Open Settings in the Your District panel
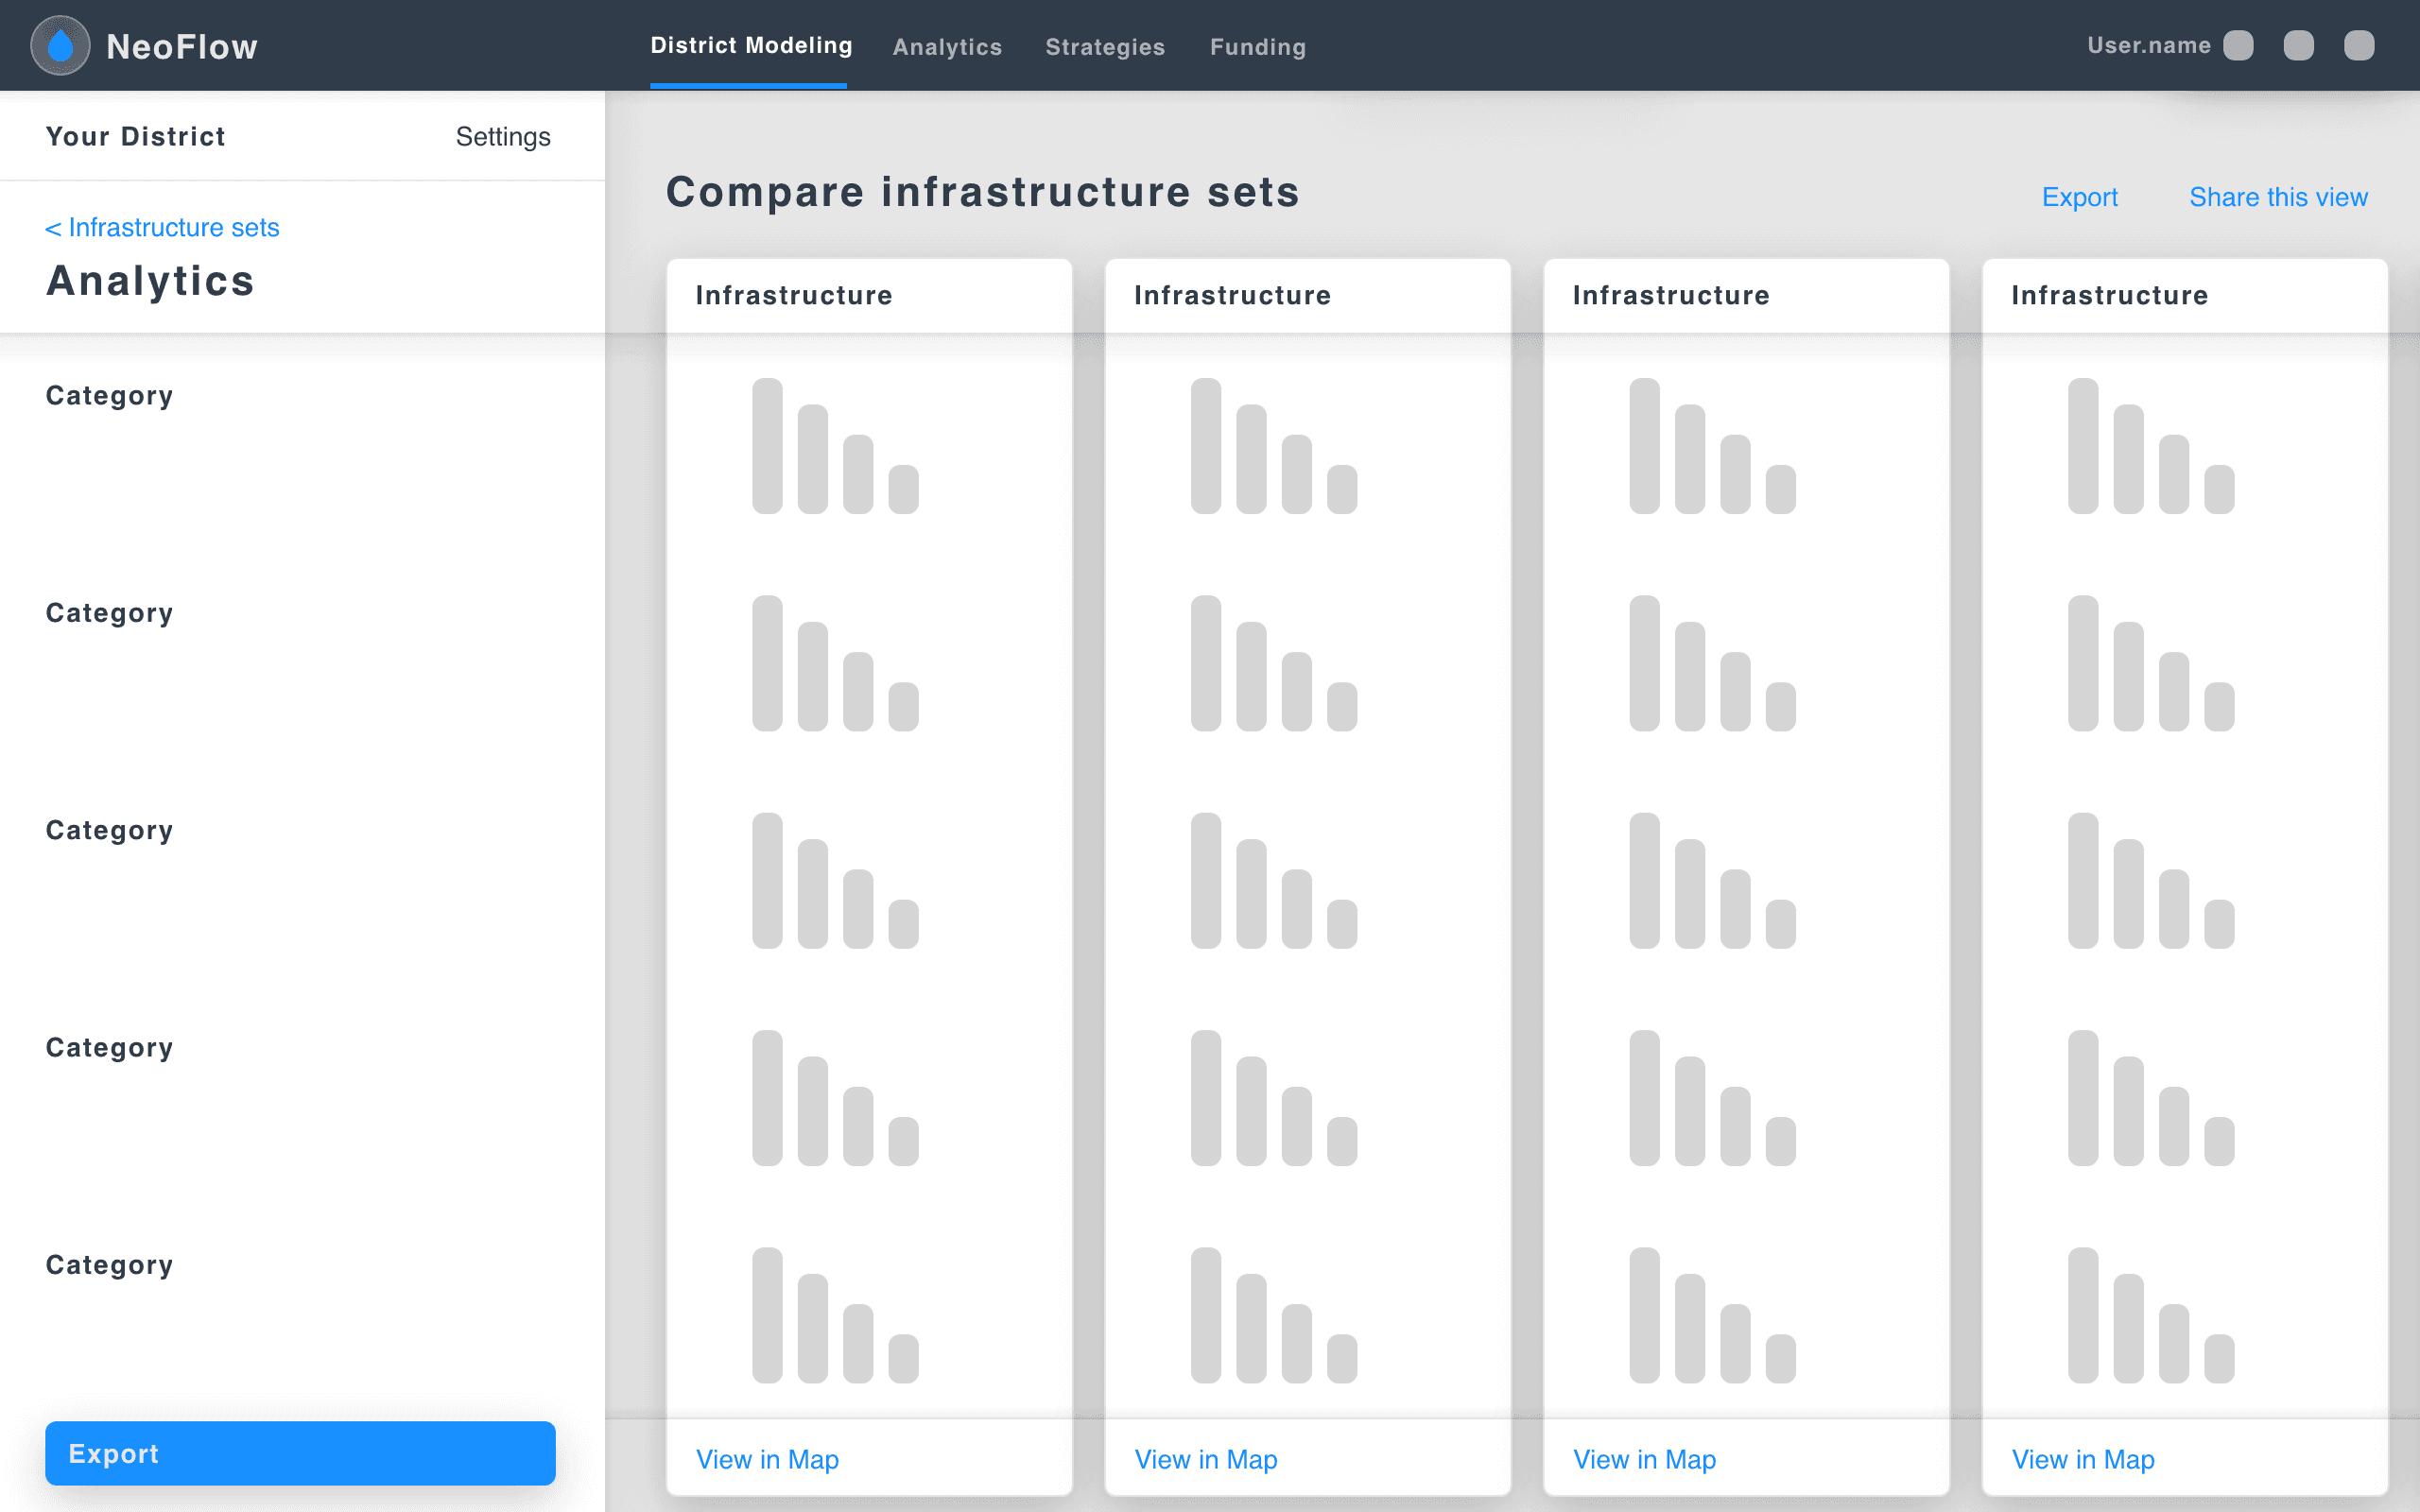This screenshot has height=1512, width=2420. (x=503, y=136)
